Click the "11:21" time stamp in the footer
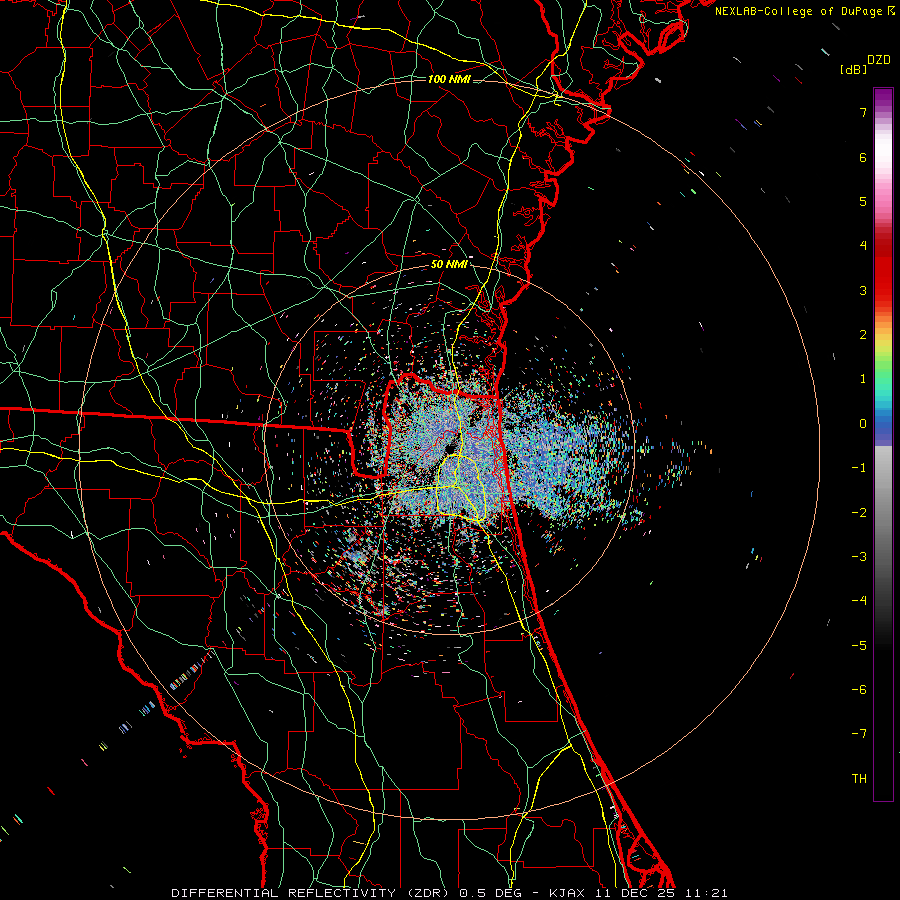900x900 pixels. 706,893
